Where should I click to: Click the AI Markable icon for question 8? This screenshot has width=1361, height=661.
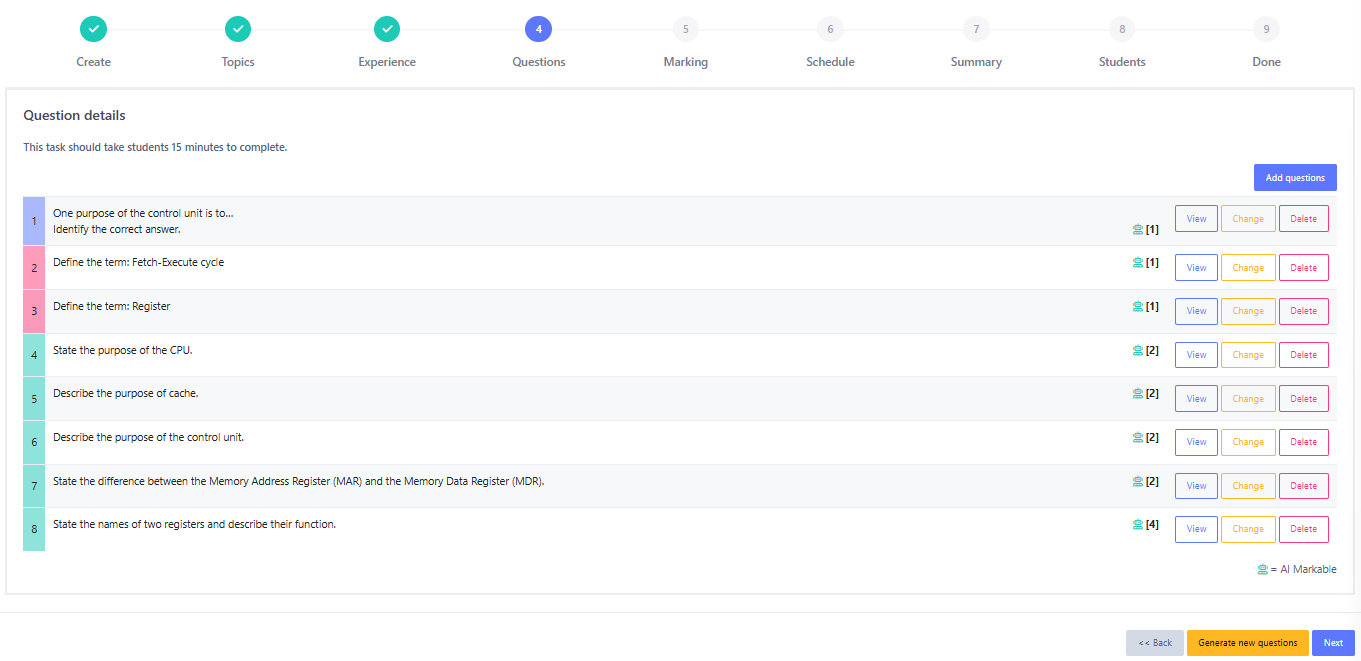1137,524
